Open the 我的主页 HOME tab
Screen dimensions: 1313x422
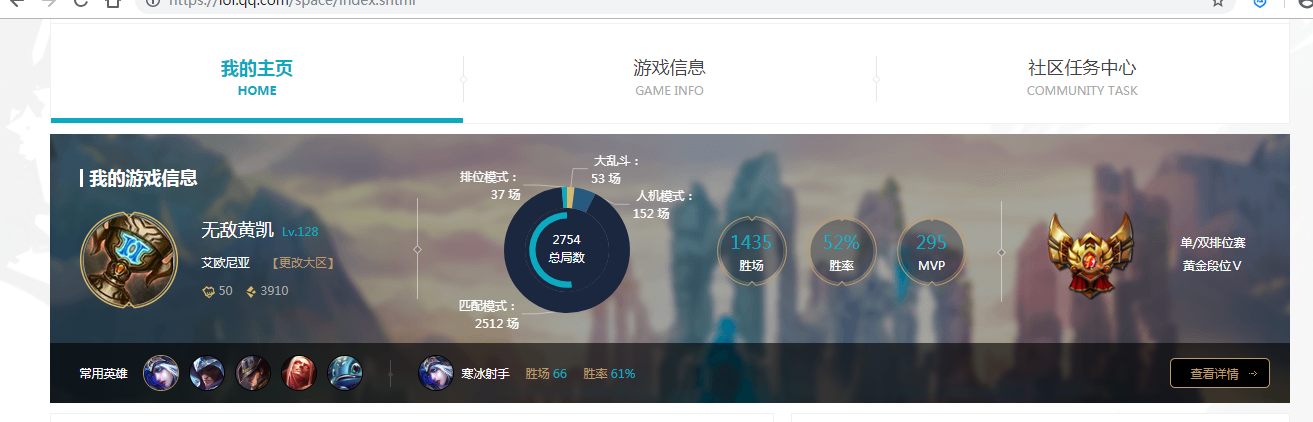point(257,78)
